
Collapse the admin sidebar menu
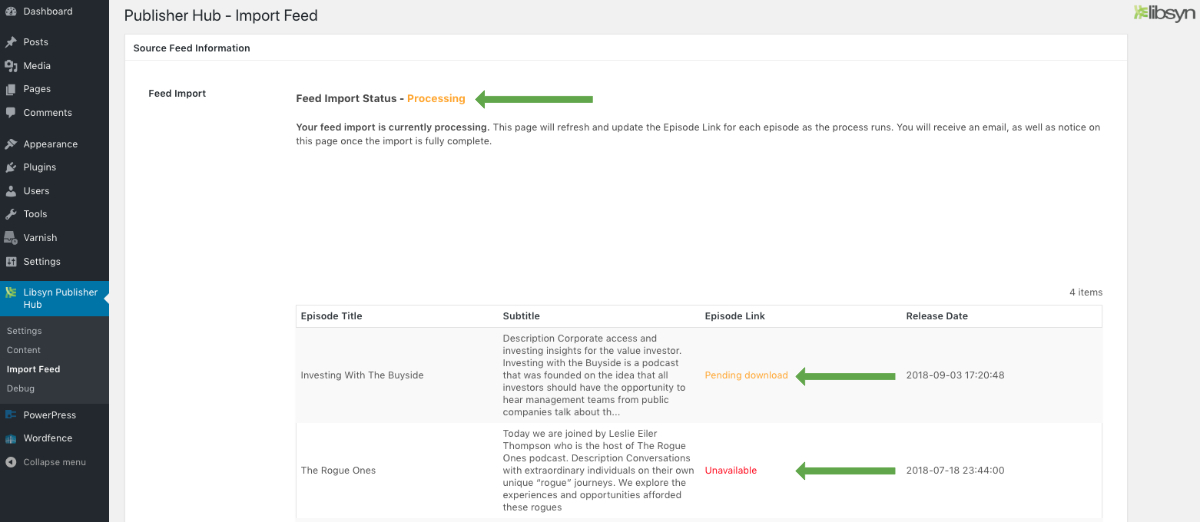54,462
